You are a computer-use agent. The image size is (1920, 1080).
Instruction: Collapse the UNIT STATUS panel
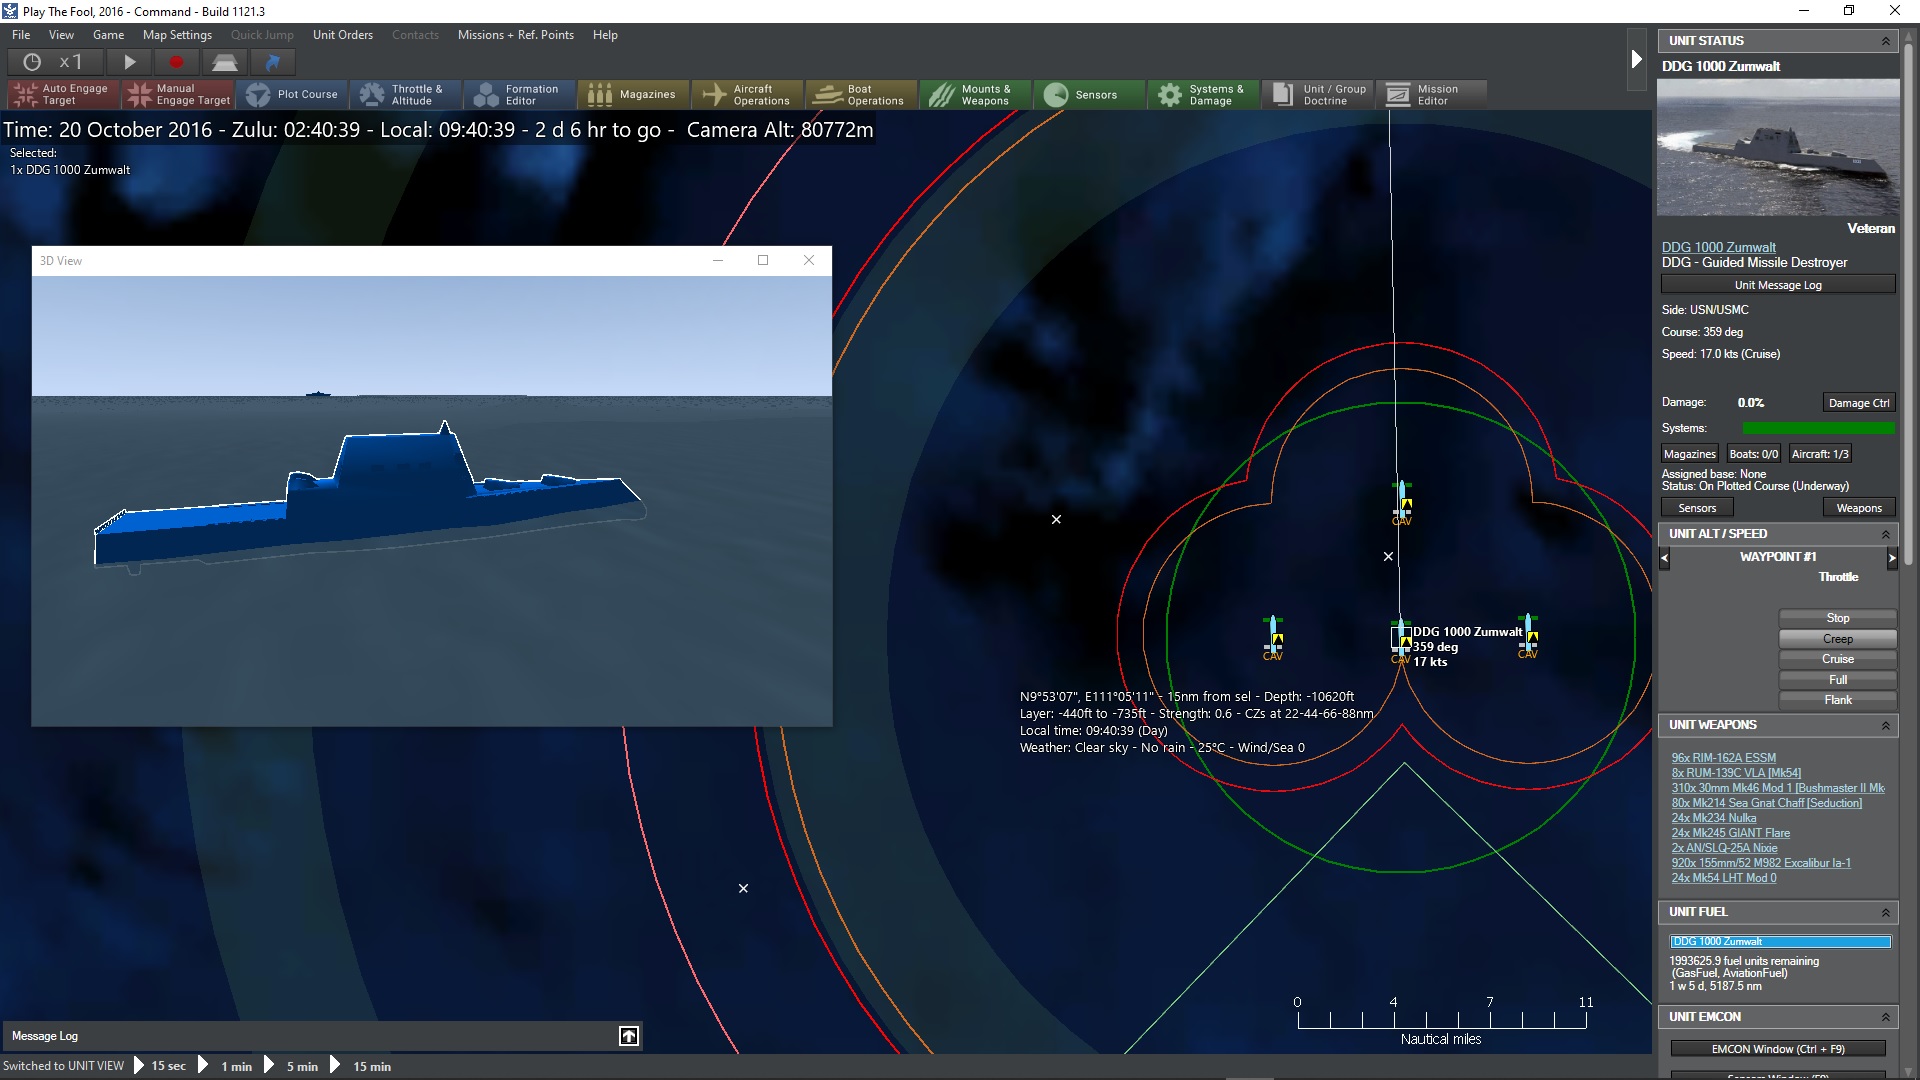pyautogui.click(x=1886, y=41)
